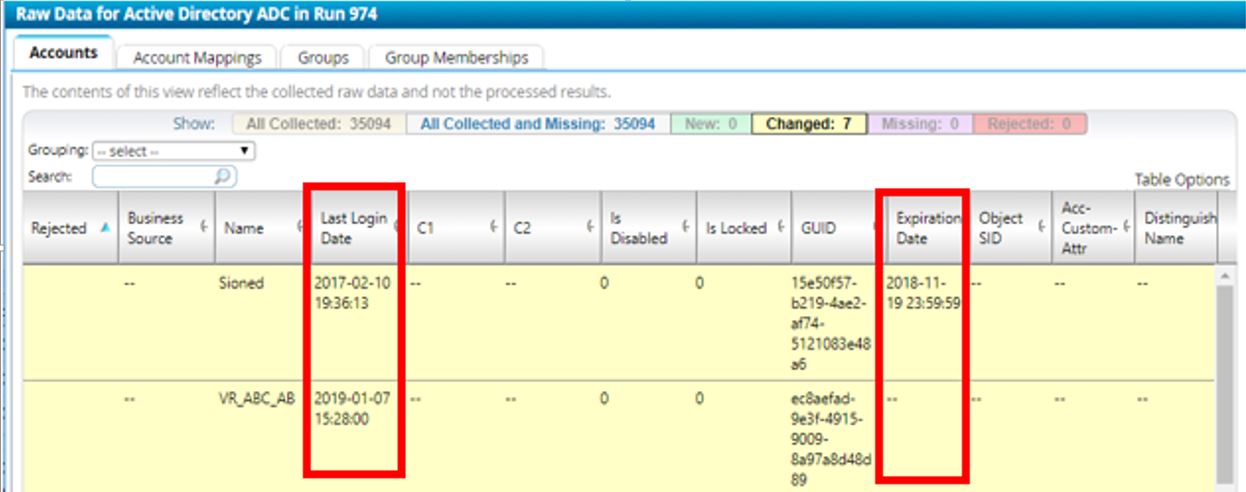
Task: Toggle the All Collected and Missing filter
Action: [537, 124]
